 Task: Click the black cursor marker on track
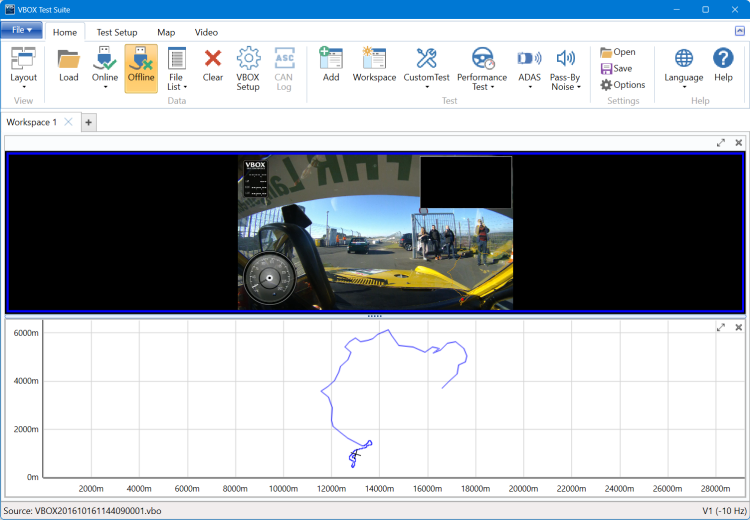[355, 454]
